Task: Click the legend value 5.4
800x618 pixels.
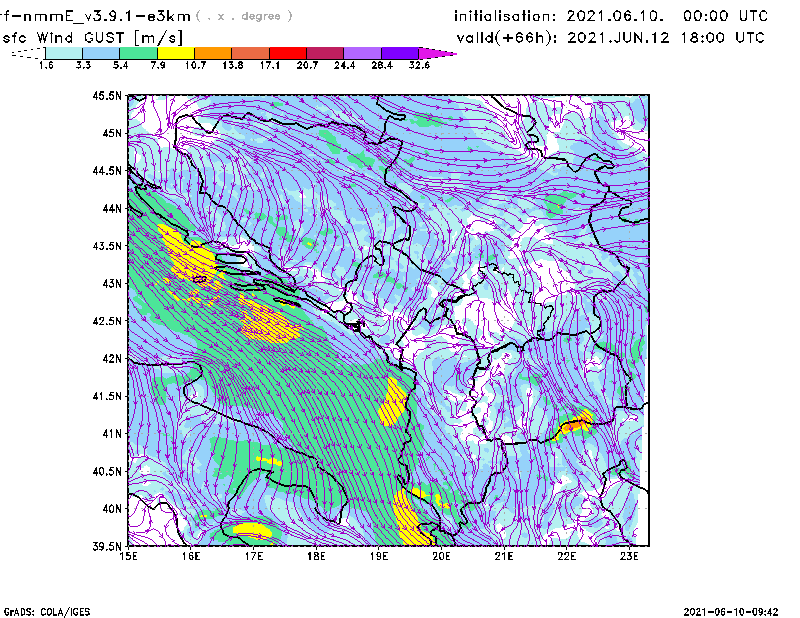Action: point(120,65)
